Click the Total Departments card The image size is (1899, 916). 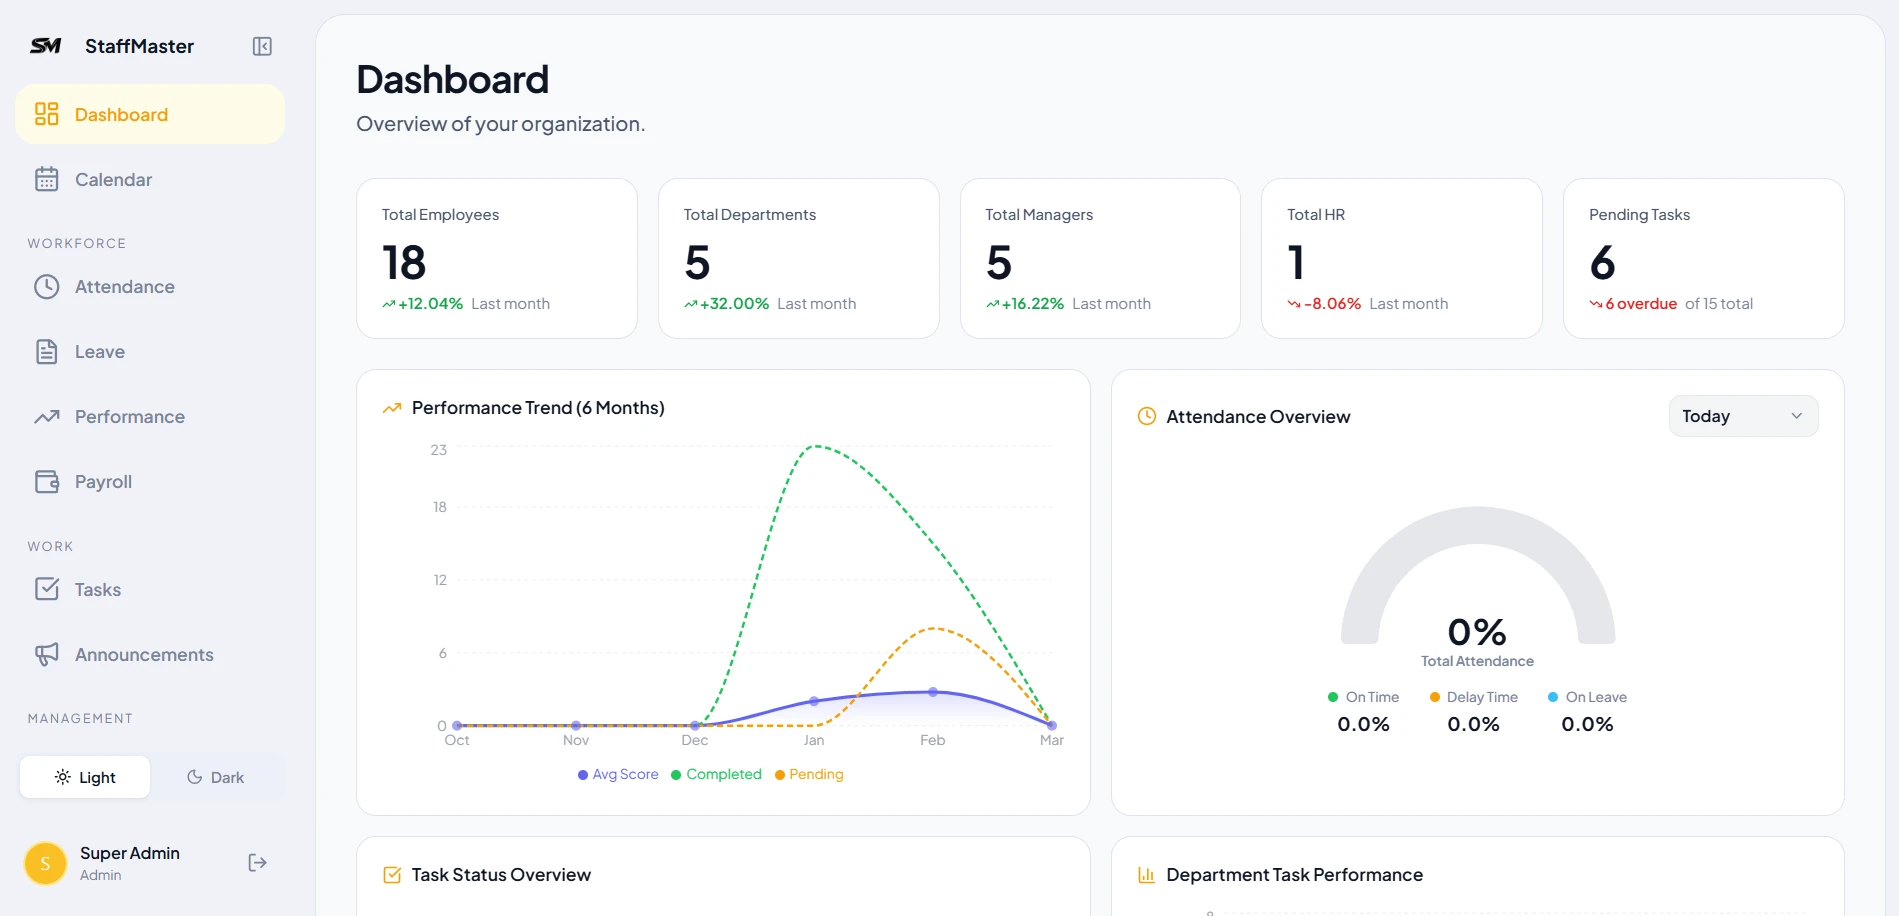(x=799, y=258)
